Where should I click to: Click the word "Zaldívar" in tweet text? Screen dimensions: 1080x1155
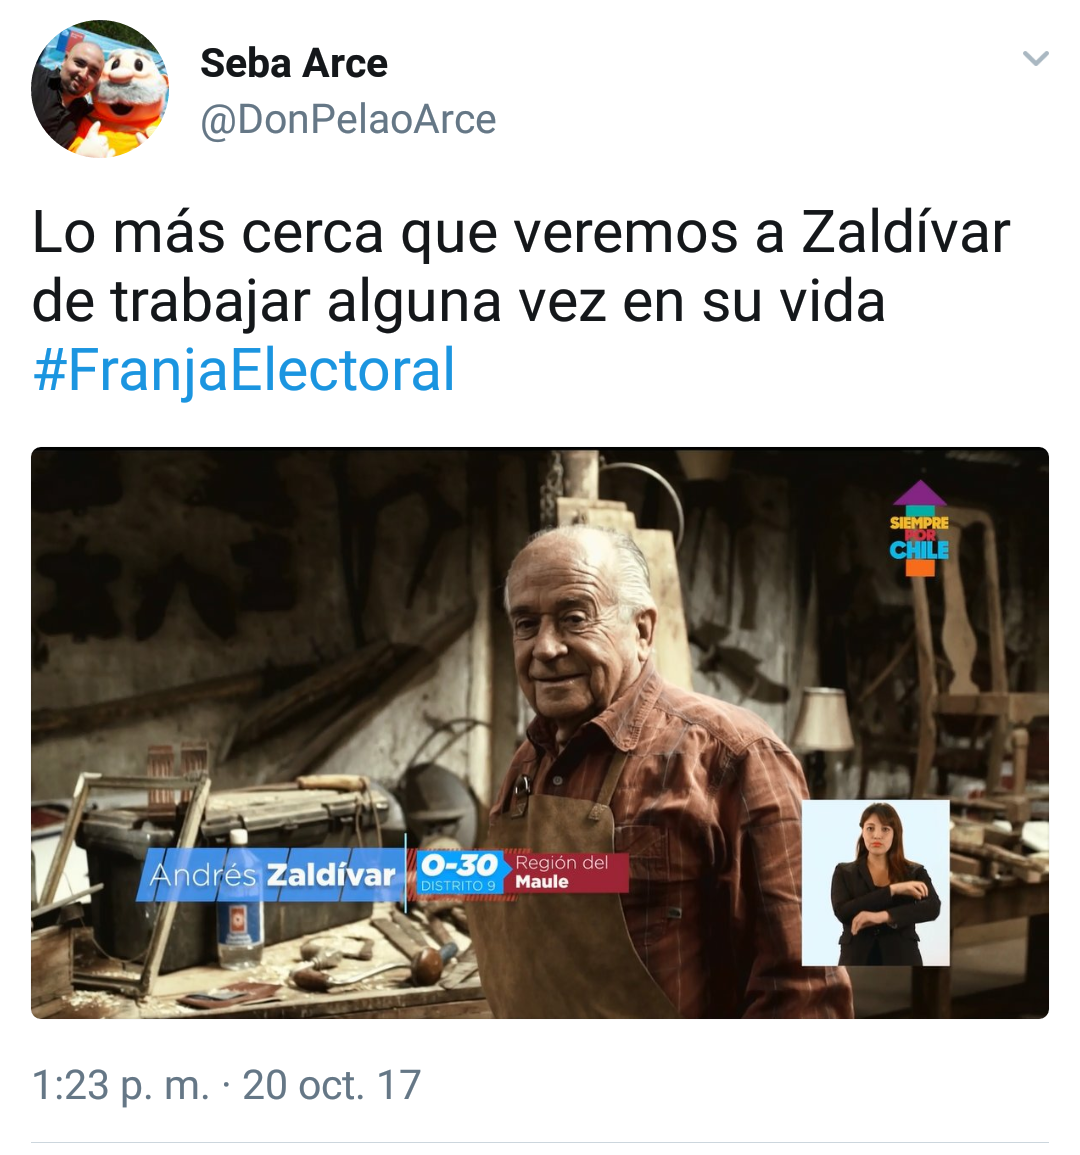pos(905,233)
